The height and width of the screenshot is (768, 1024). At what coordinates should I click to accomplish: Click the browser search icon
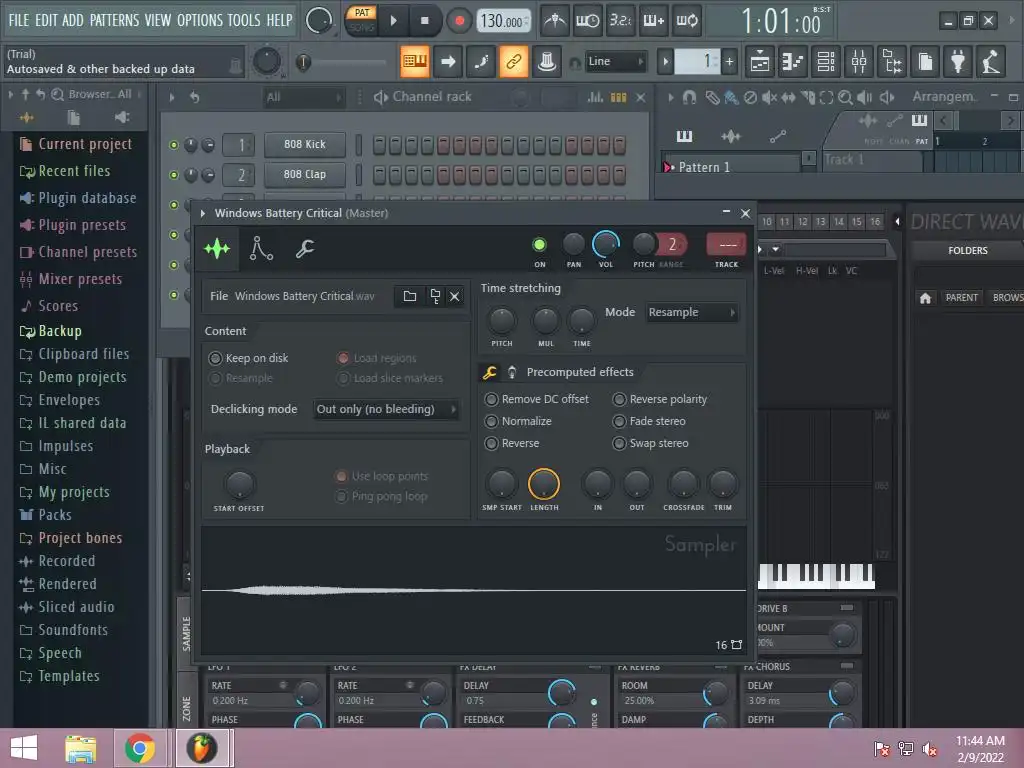coord(57,95)
